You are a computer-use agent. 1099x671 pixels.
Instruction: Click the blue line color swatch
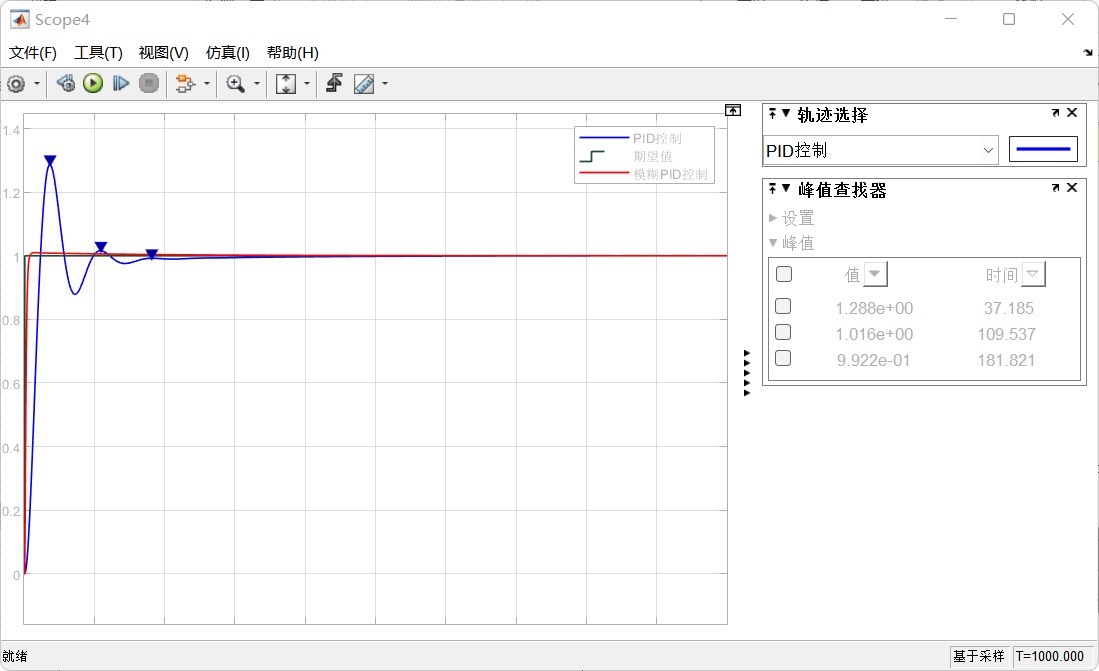pos(1043,149)
